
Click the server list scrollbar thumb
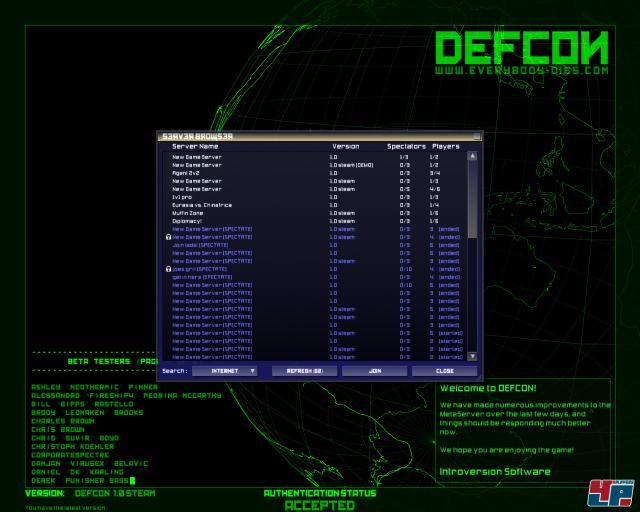point(472,199)
